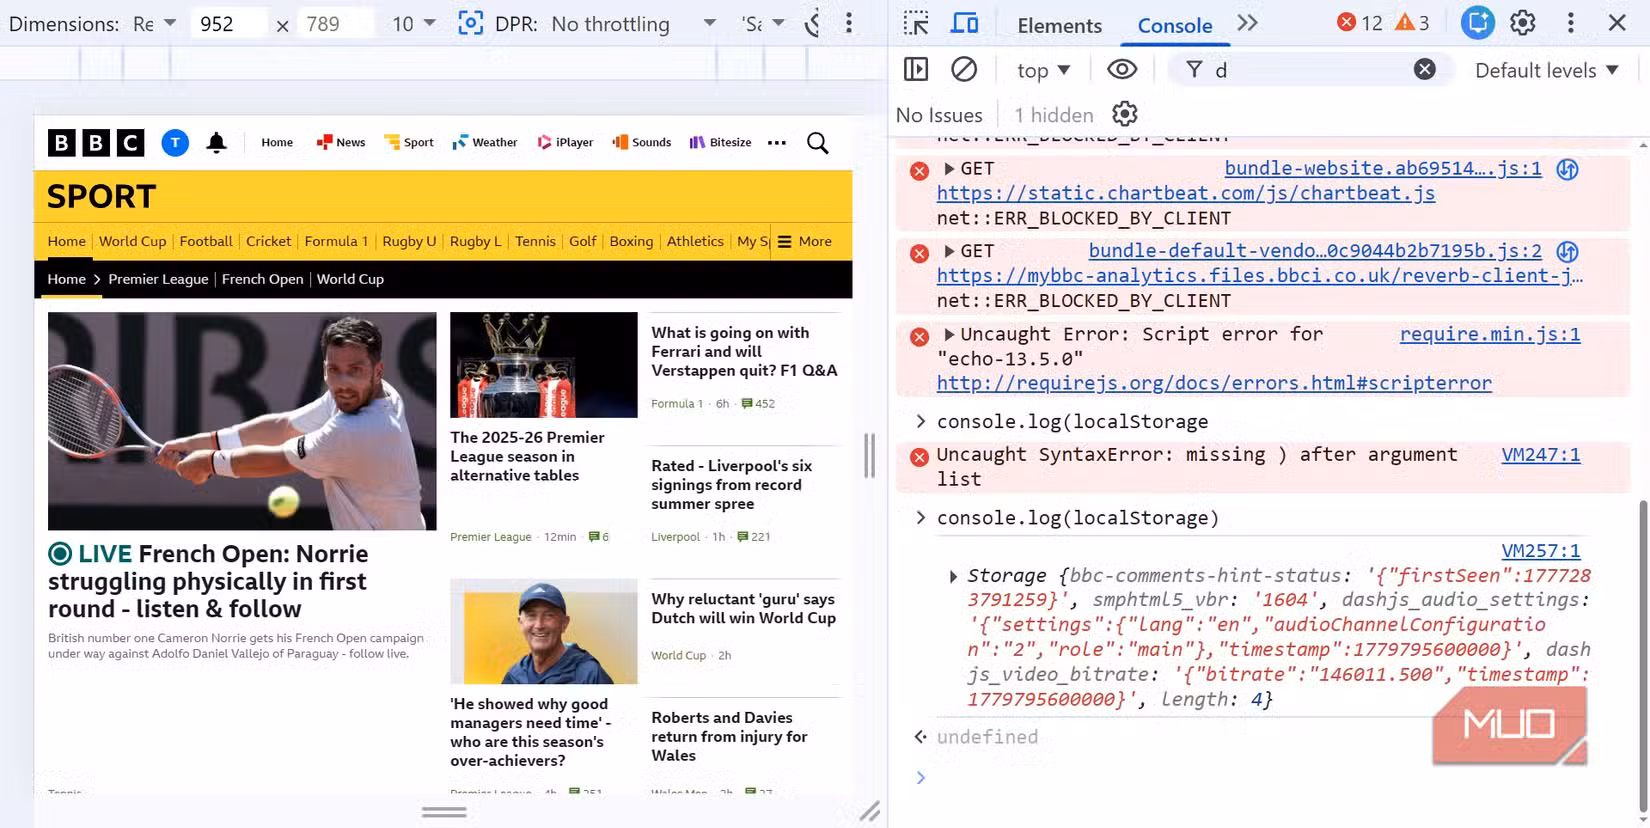Open the Norrie French Open photo
Screen dimensions: 1650x828
(242, 421)
